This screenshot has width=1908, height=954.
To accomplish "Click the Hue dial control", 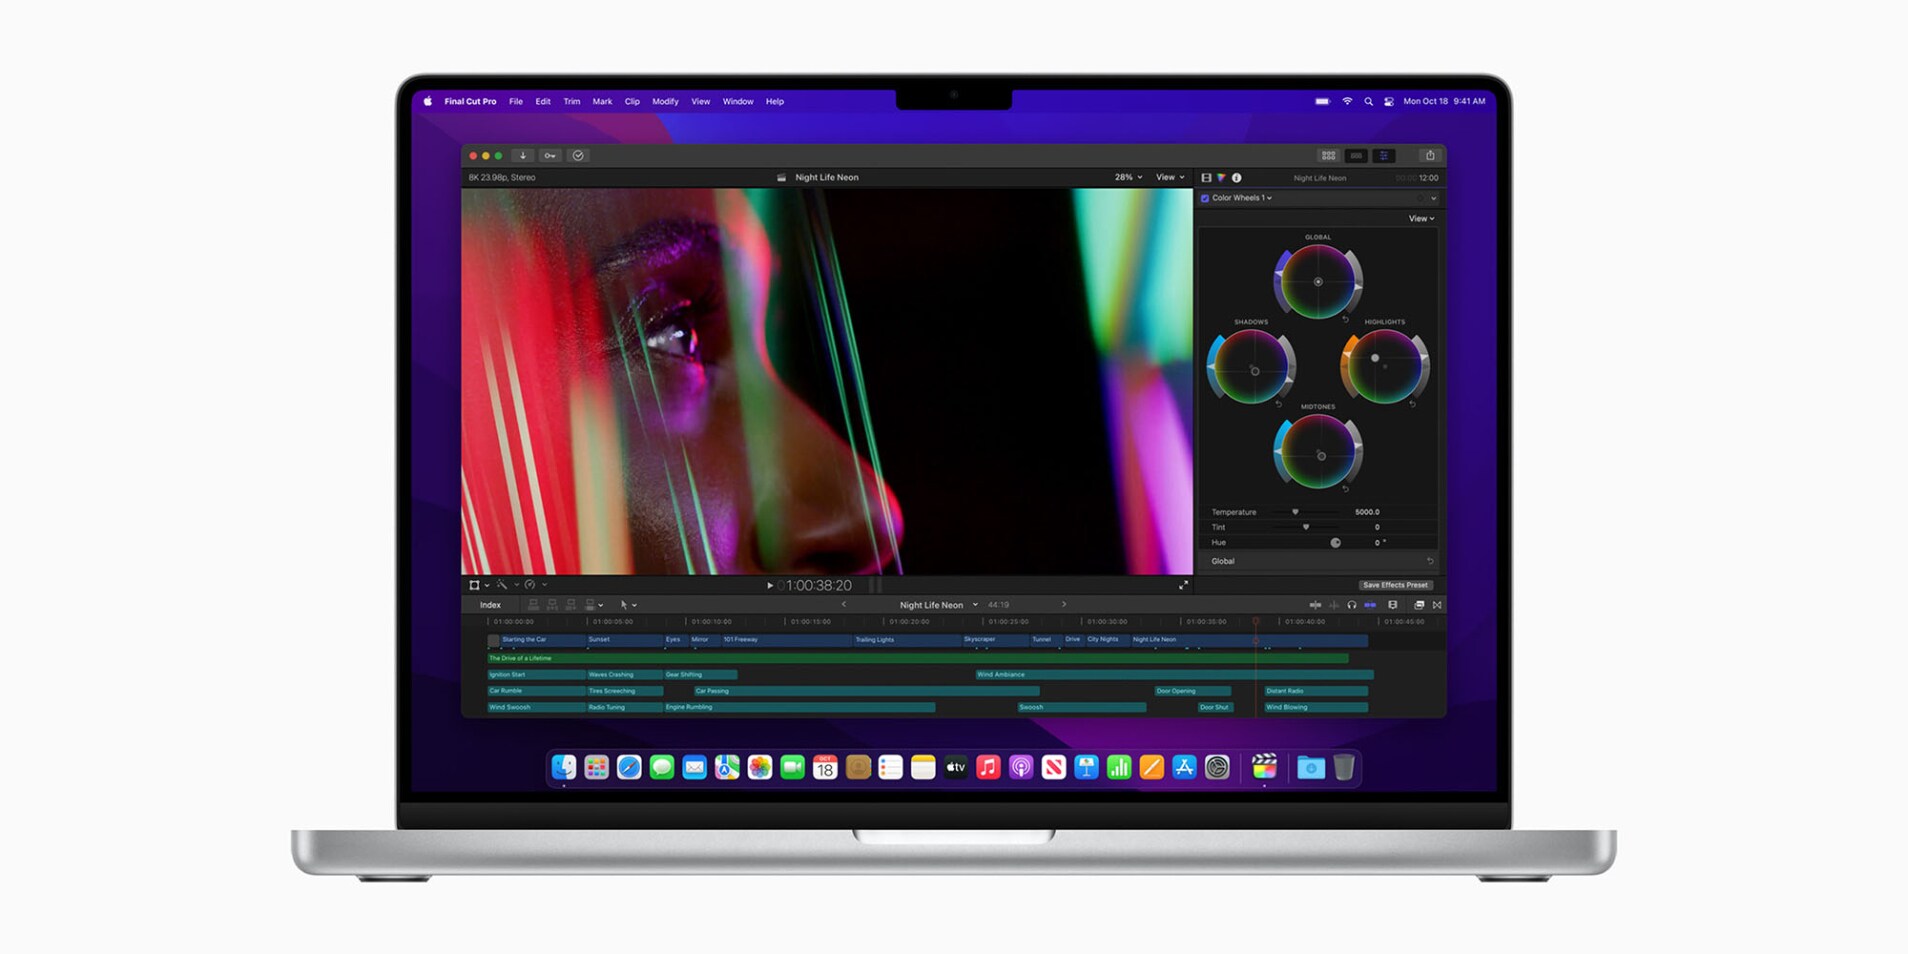I will click(x=1335, y=542).
